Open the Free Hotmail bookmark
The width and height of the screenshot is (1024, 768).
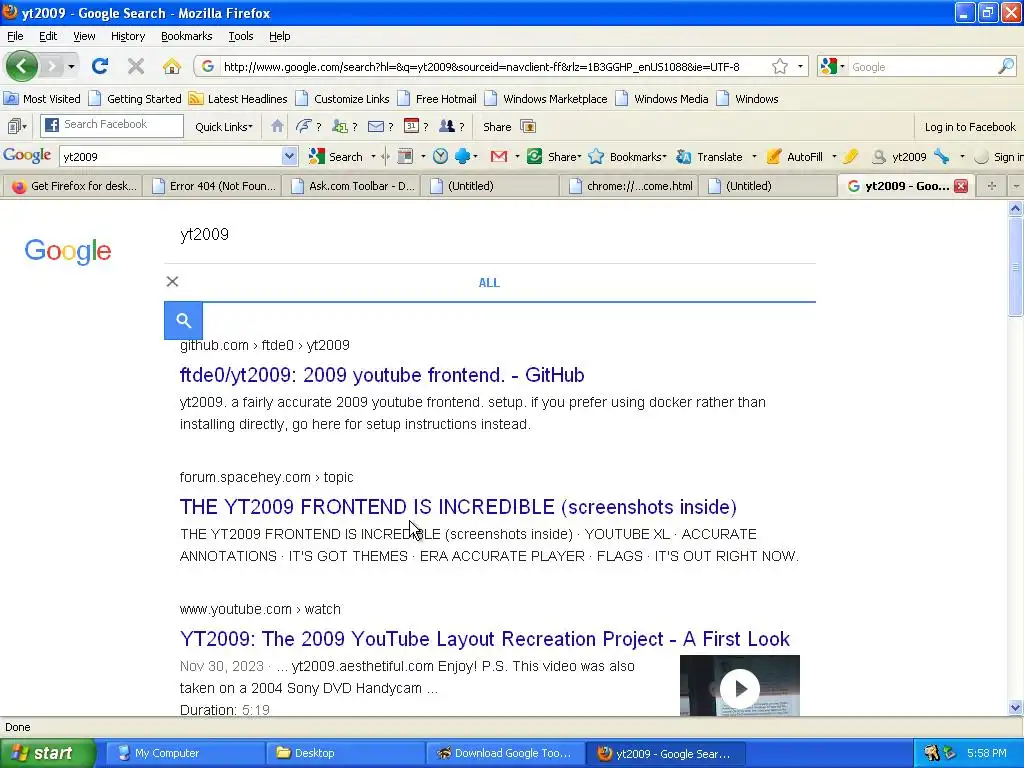437,99
